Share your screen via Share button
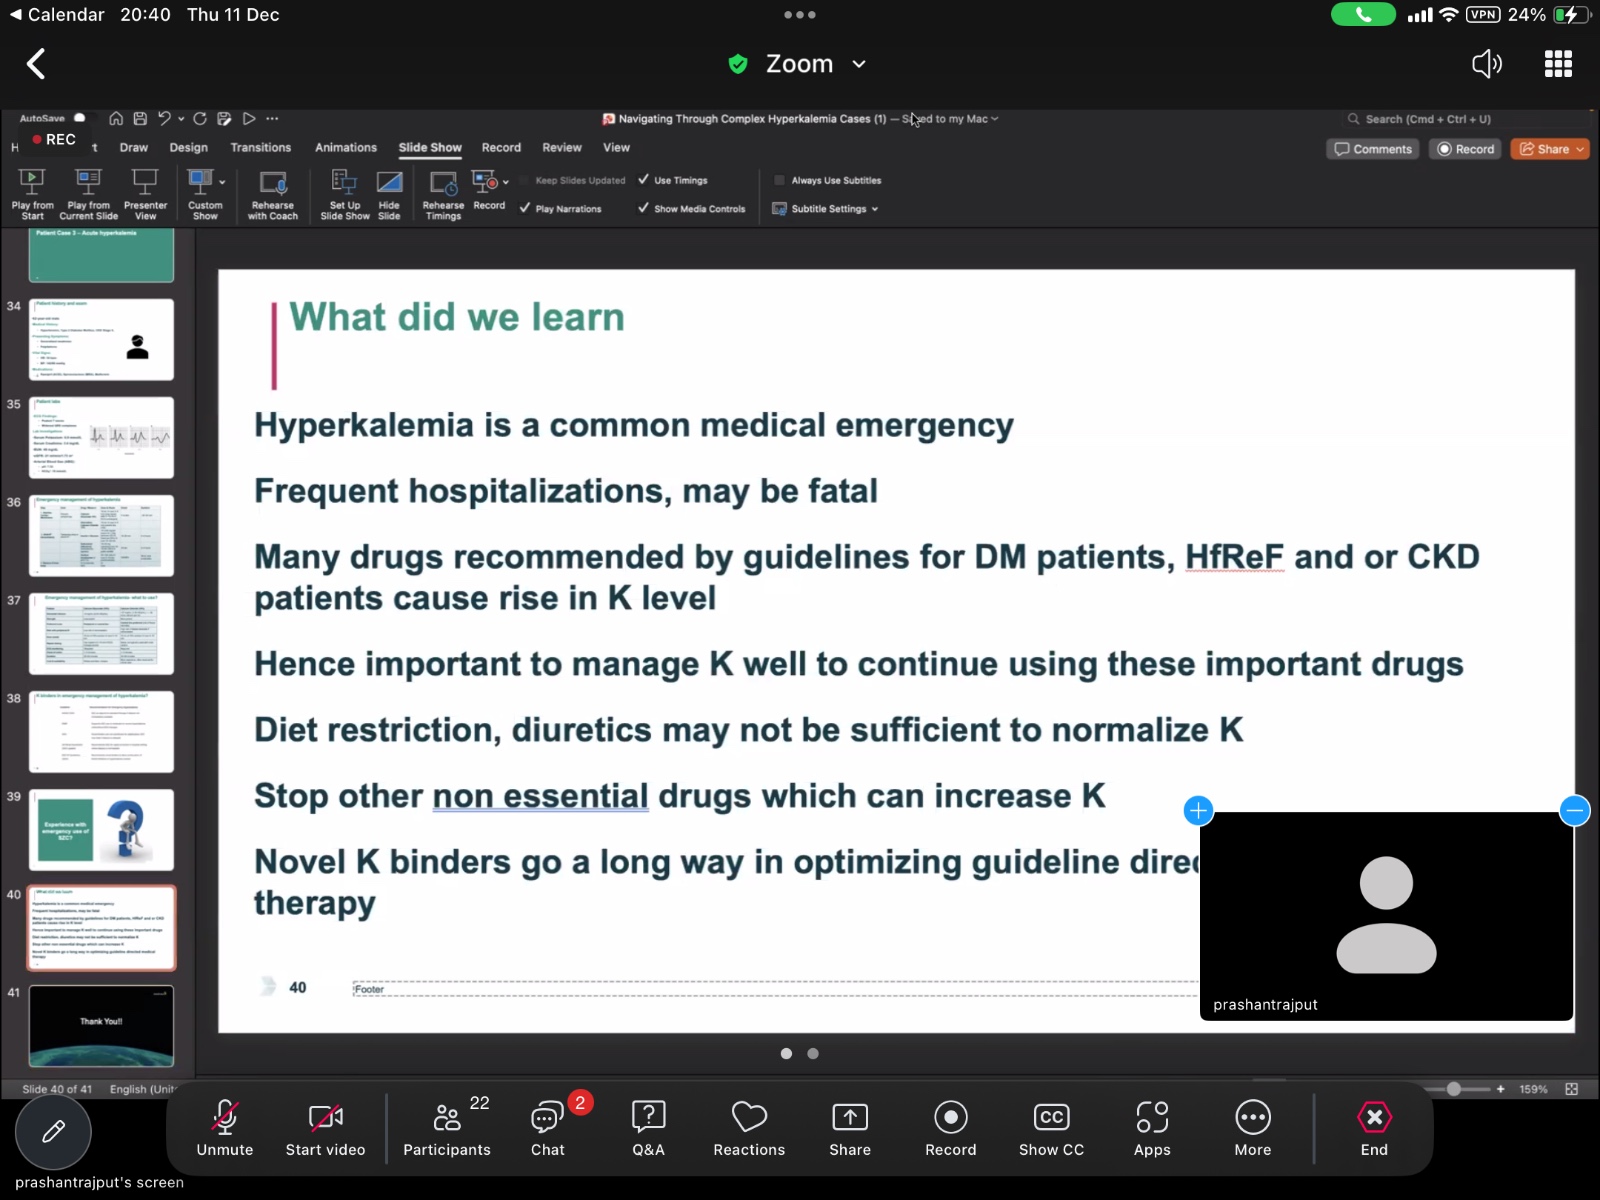 pyautogui.click(x=850, y=1128)
